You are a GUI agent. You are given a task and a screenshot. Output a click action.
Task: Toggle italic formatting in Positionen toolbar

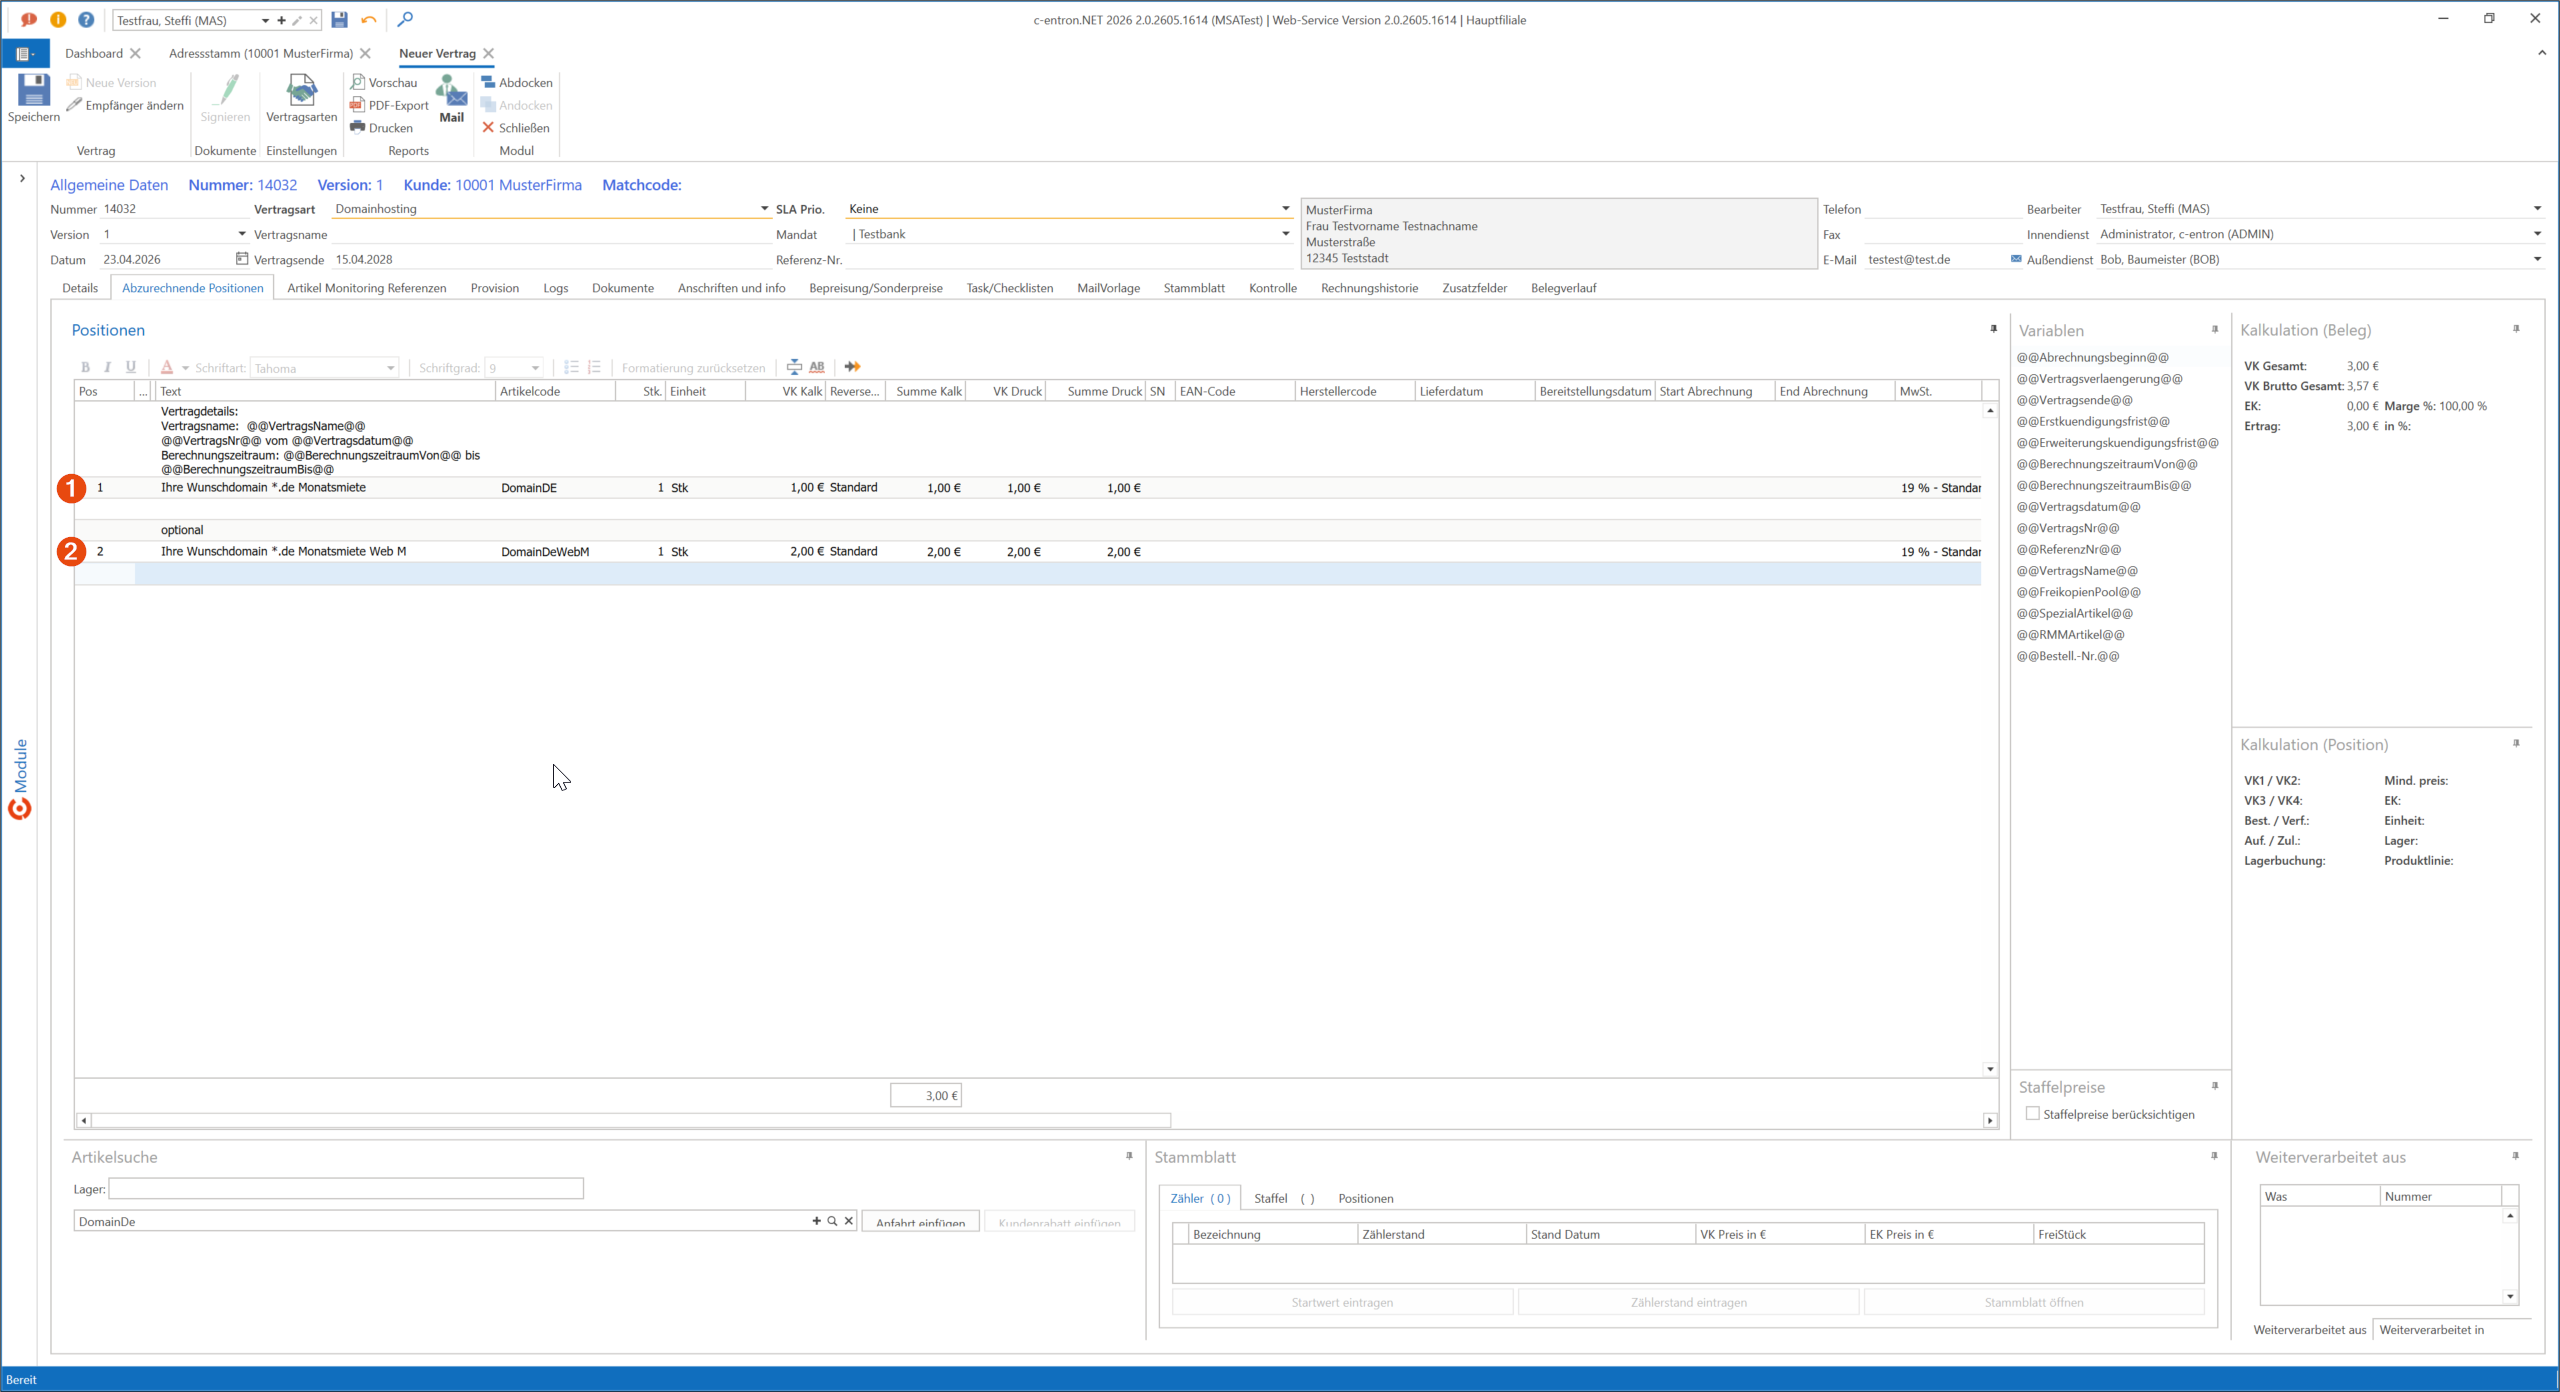[108, 367]
